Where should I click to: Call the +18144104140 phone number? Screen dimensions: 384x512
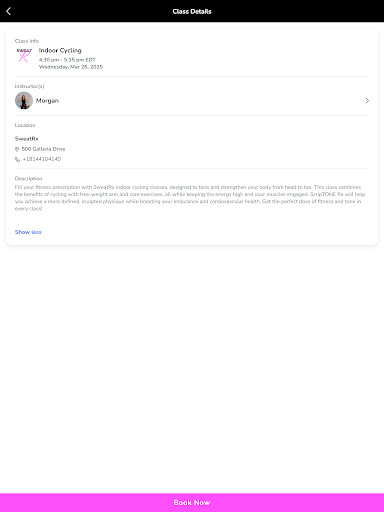pyautogui.click(x=42, y=159)
